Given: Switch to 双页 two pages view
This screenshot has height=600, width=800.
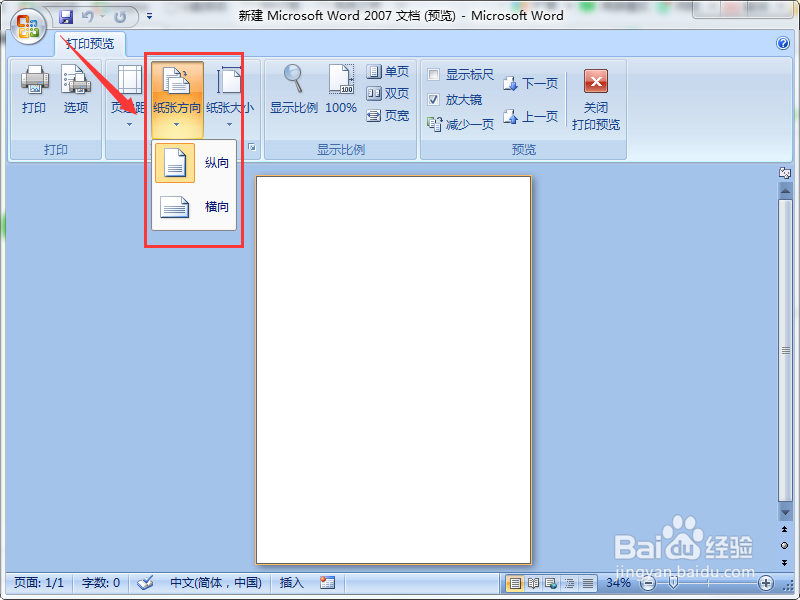Looking at the screenshot, I should (388, 93).
